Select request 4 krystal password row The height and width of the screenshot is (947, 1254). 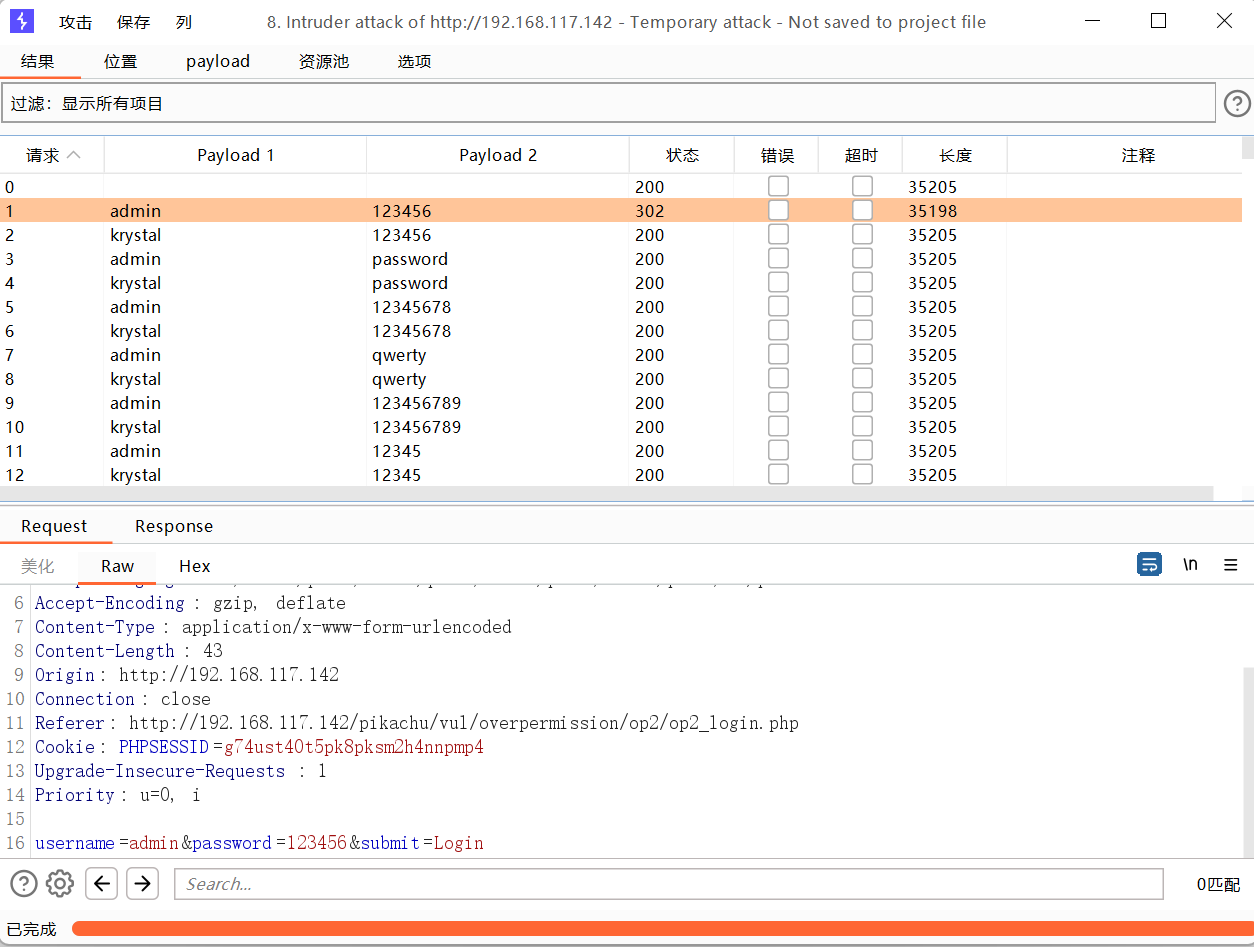(x=621, y=283)
